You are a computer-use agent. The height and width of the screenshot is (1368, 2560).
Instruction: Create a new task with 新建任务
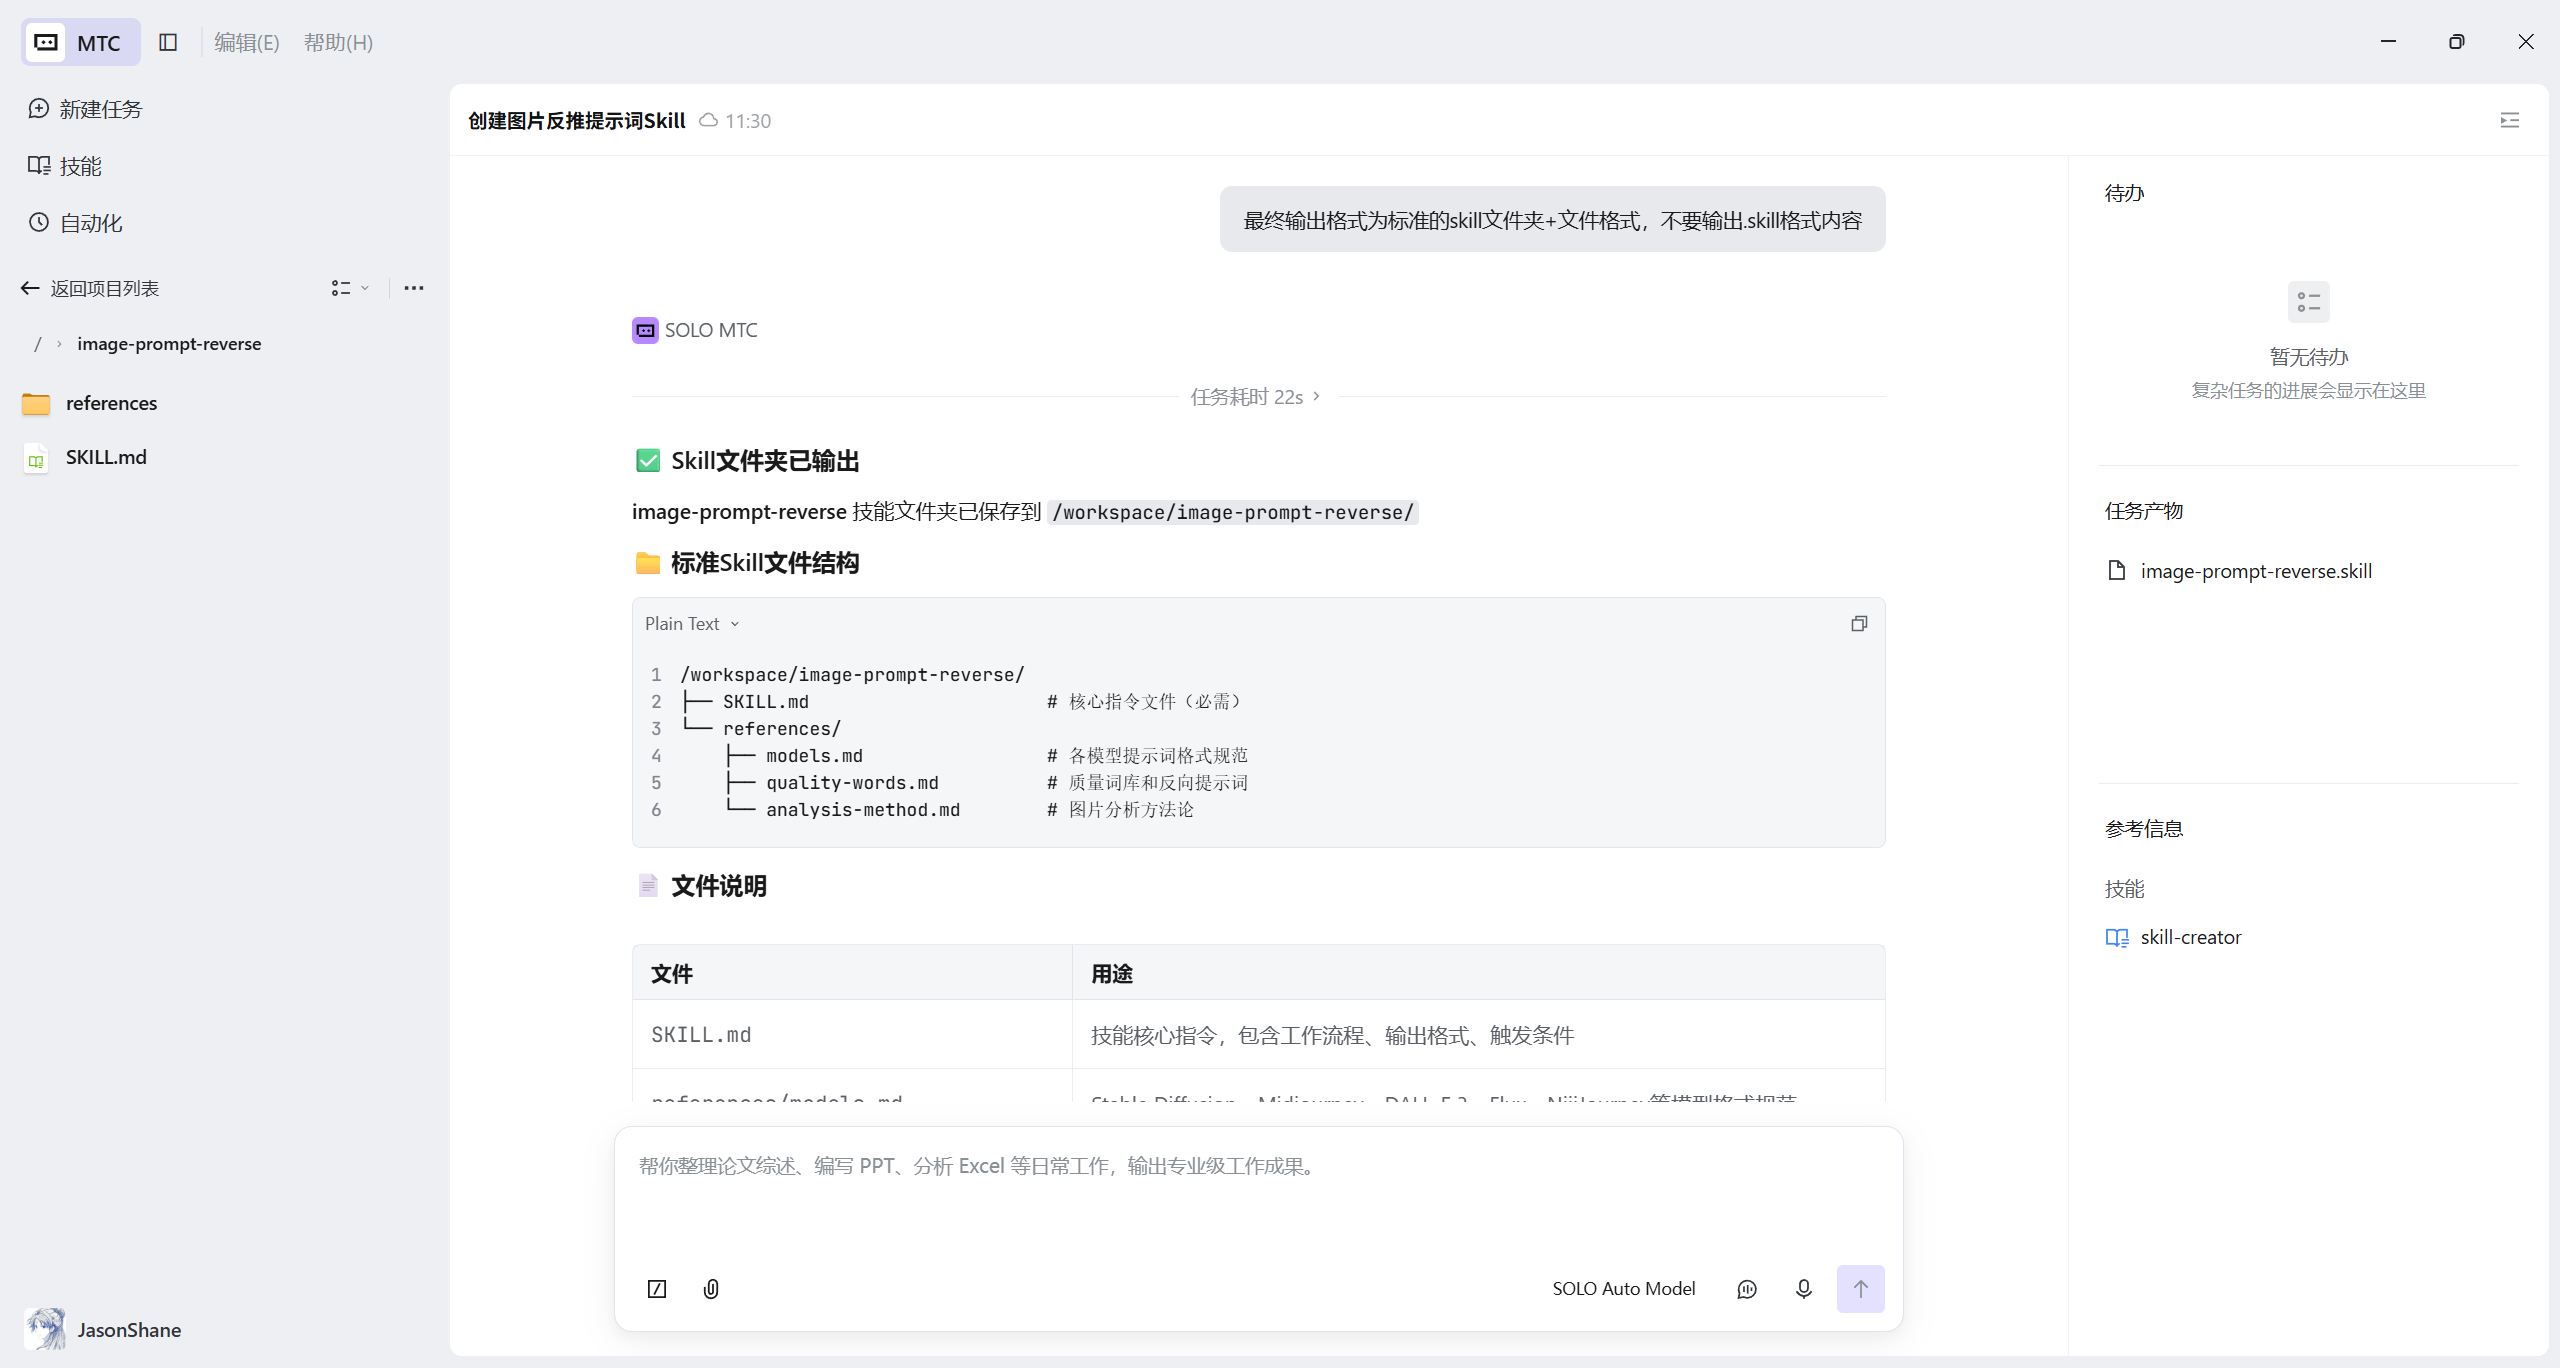86,109
